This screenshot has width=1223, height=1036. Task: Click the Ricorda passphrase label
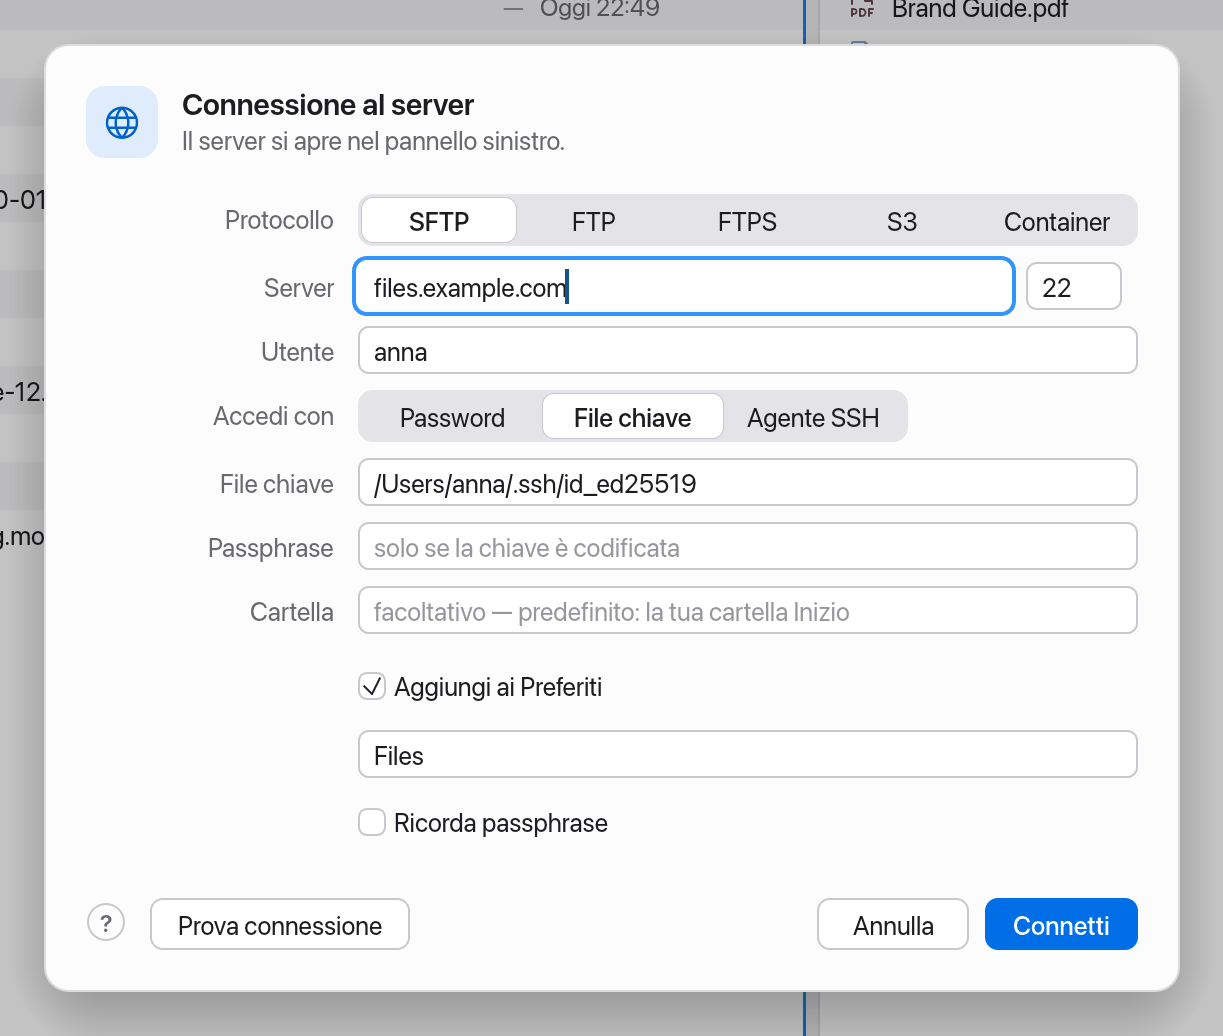pos(501,823)
